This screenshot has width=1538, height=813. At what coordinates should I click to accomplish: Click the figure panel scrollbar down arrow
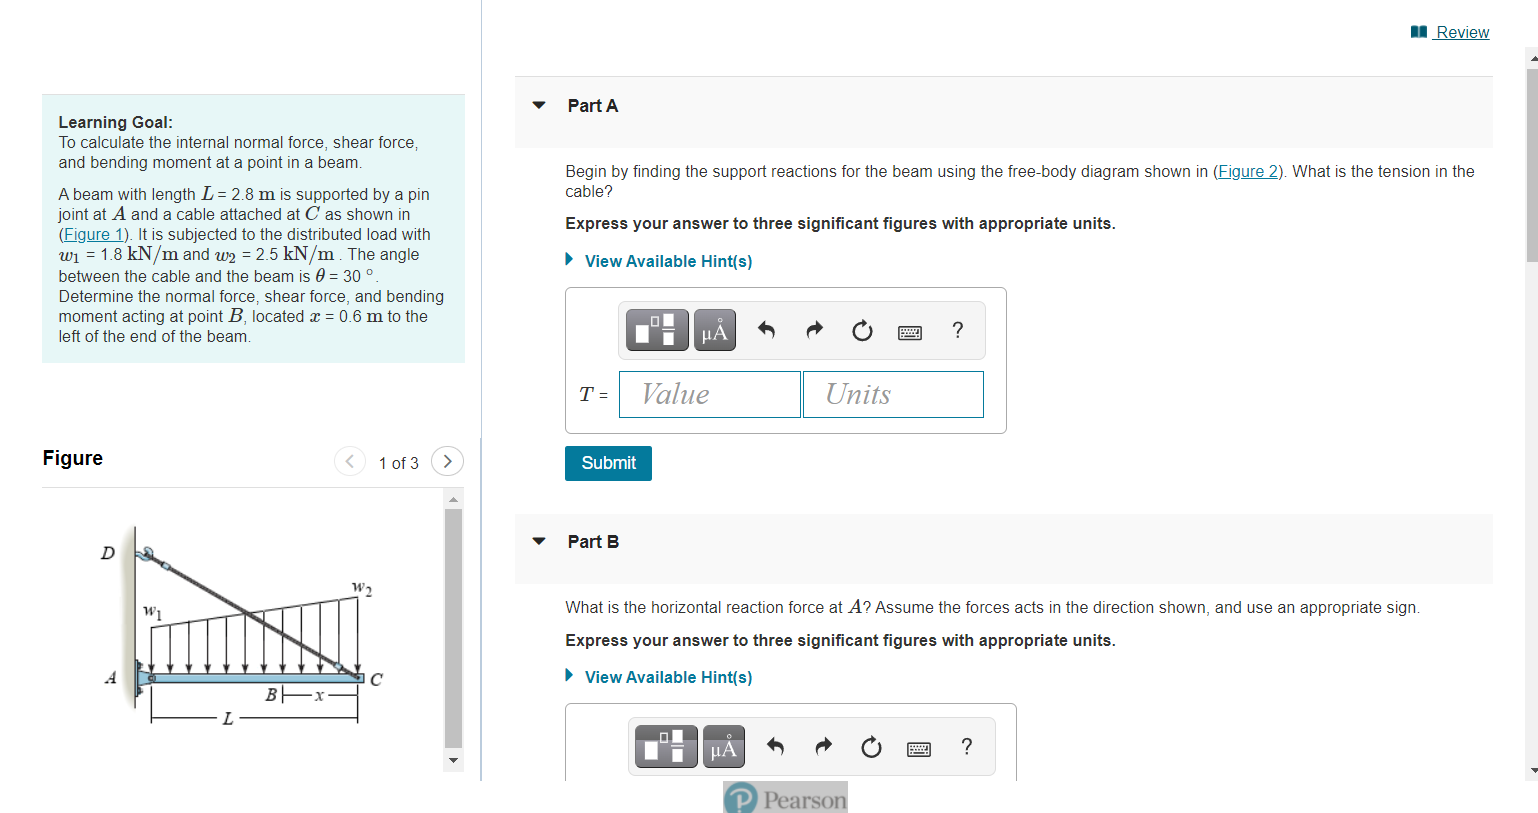pos(453,761)
